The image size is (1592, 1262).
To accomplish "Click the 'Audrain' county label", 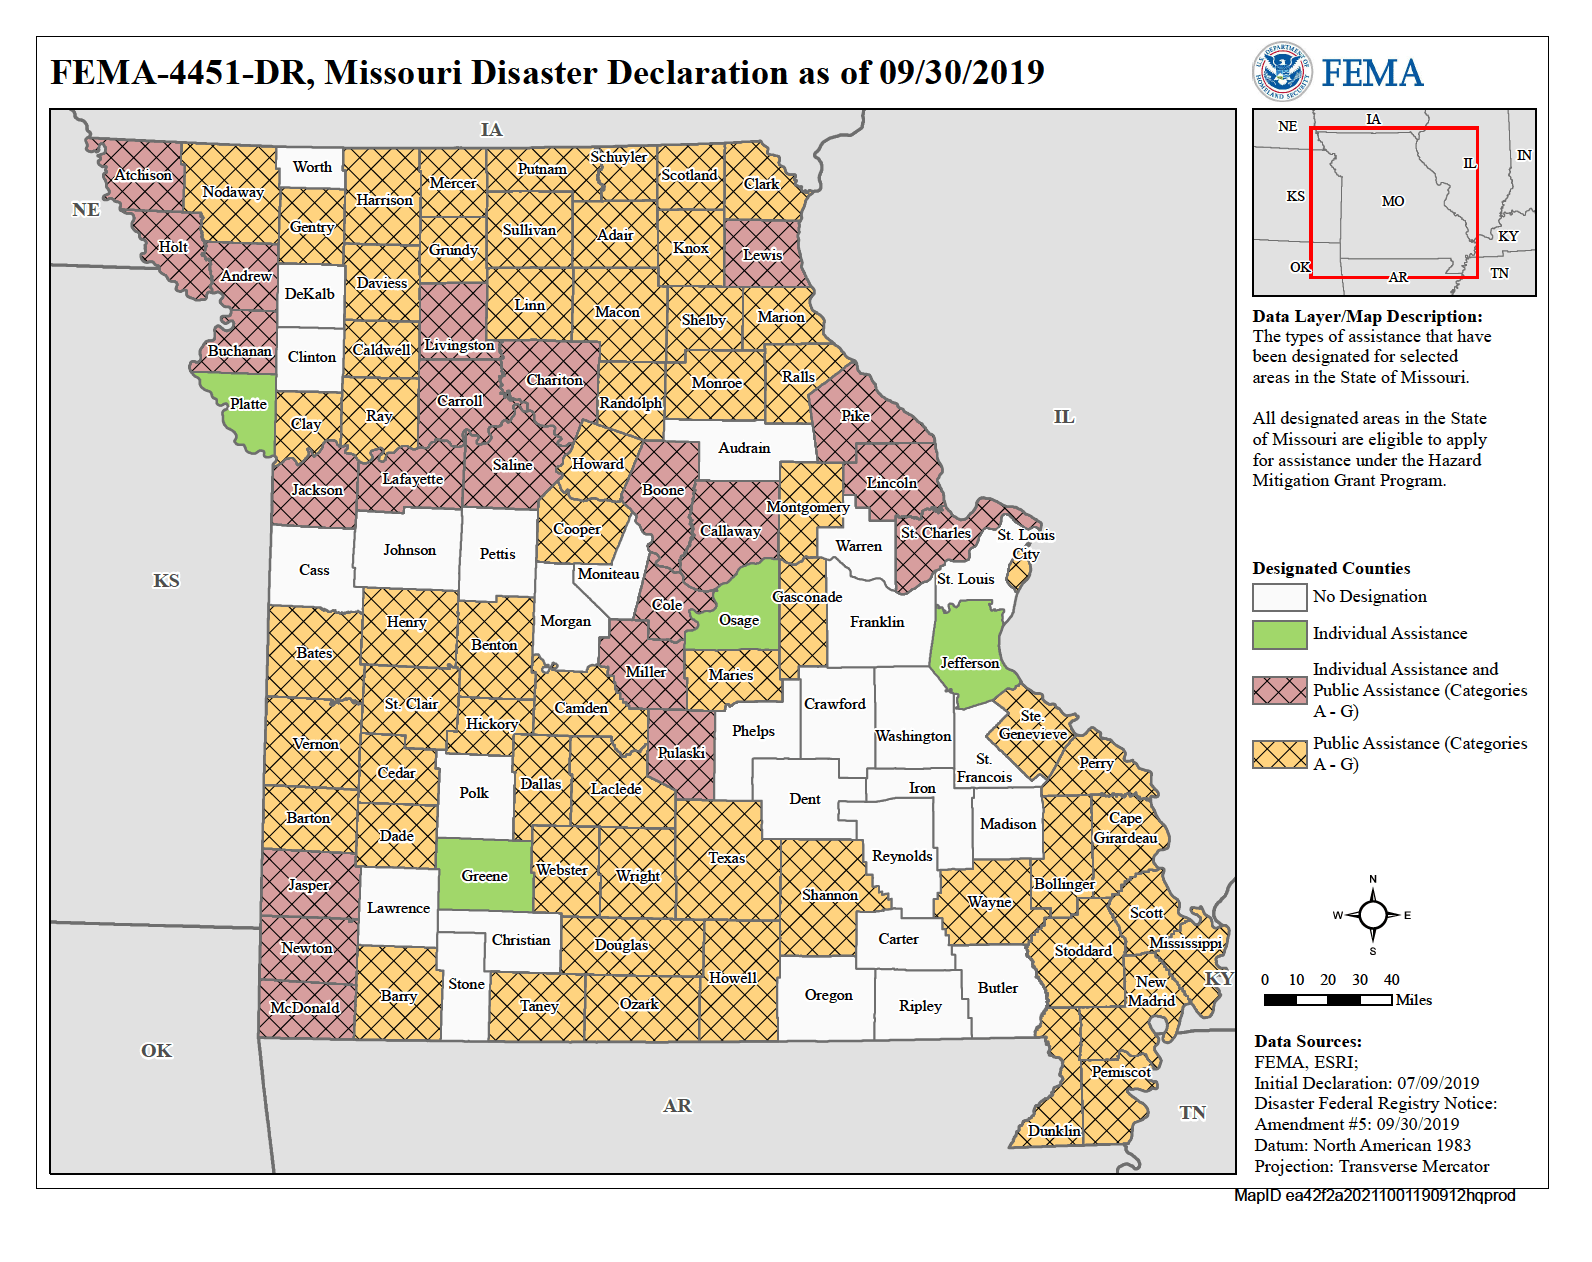I will (x=744, y=448).
